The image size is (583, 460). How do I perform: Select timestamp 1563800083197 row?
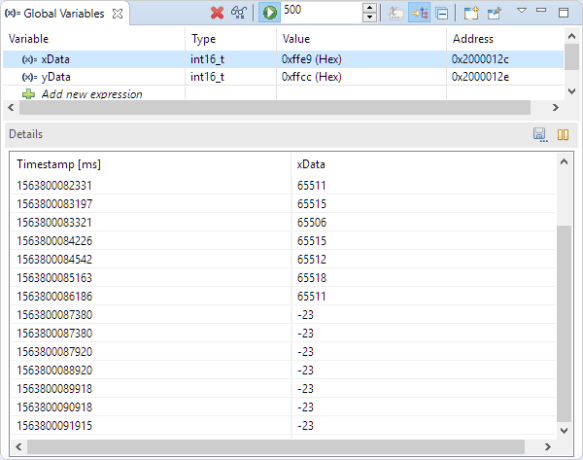tap(283, 204)
